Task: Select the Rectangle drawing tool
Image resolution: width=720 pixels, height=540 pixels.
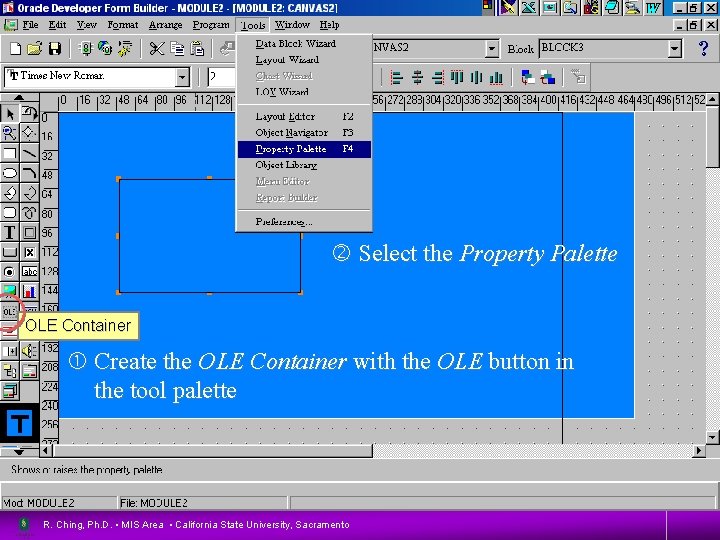Action: click(10, 153)
